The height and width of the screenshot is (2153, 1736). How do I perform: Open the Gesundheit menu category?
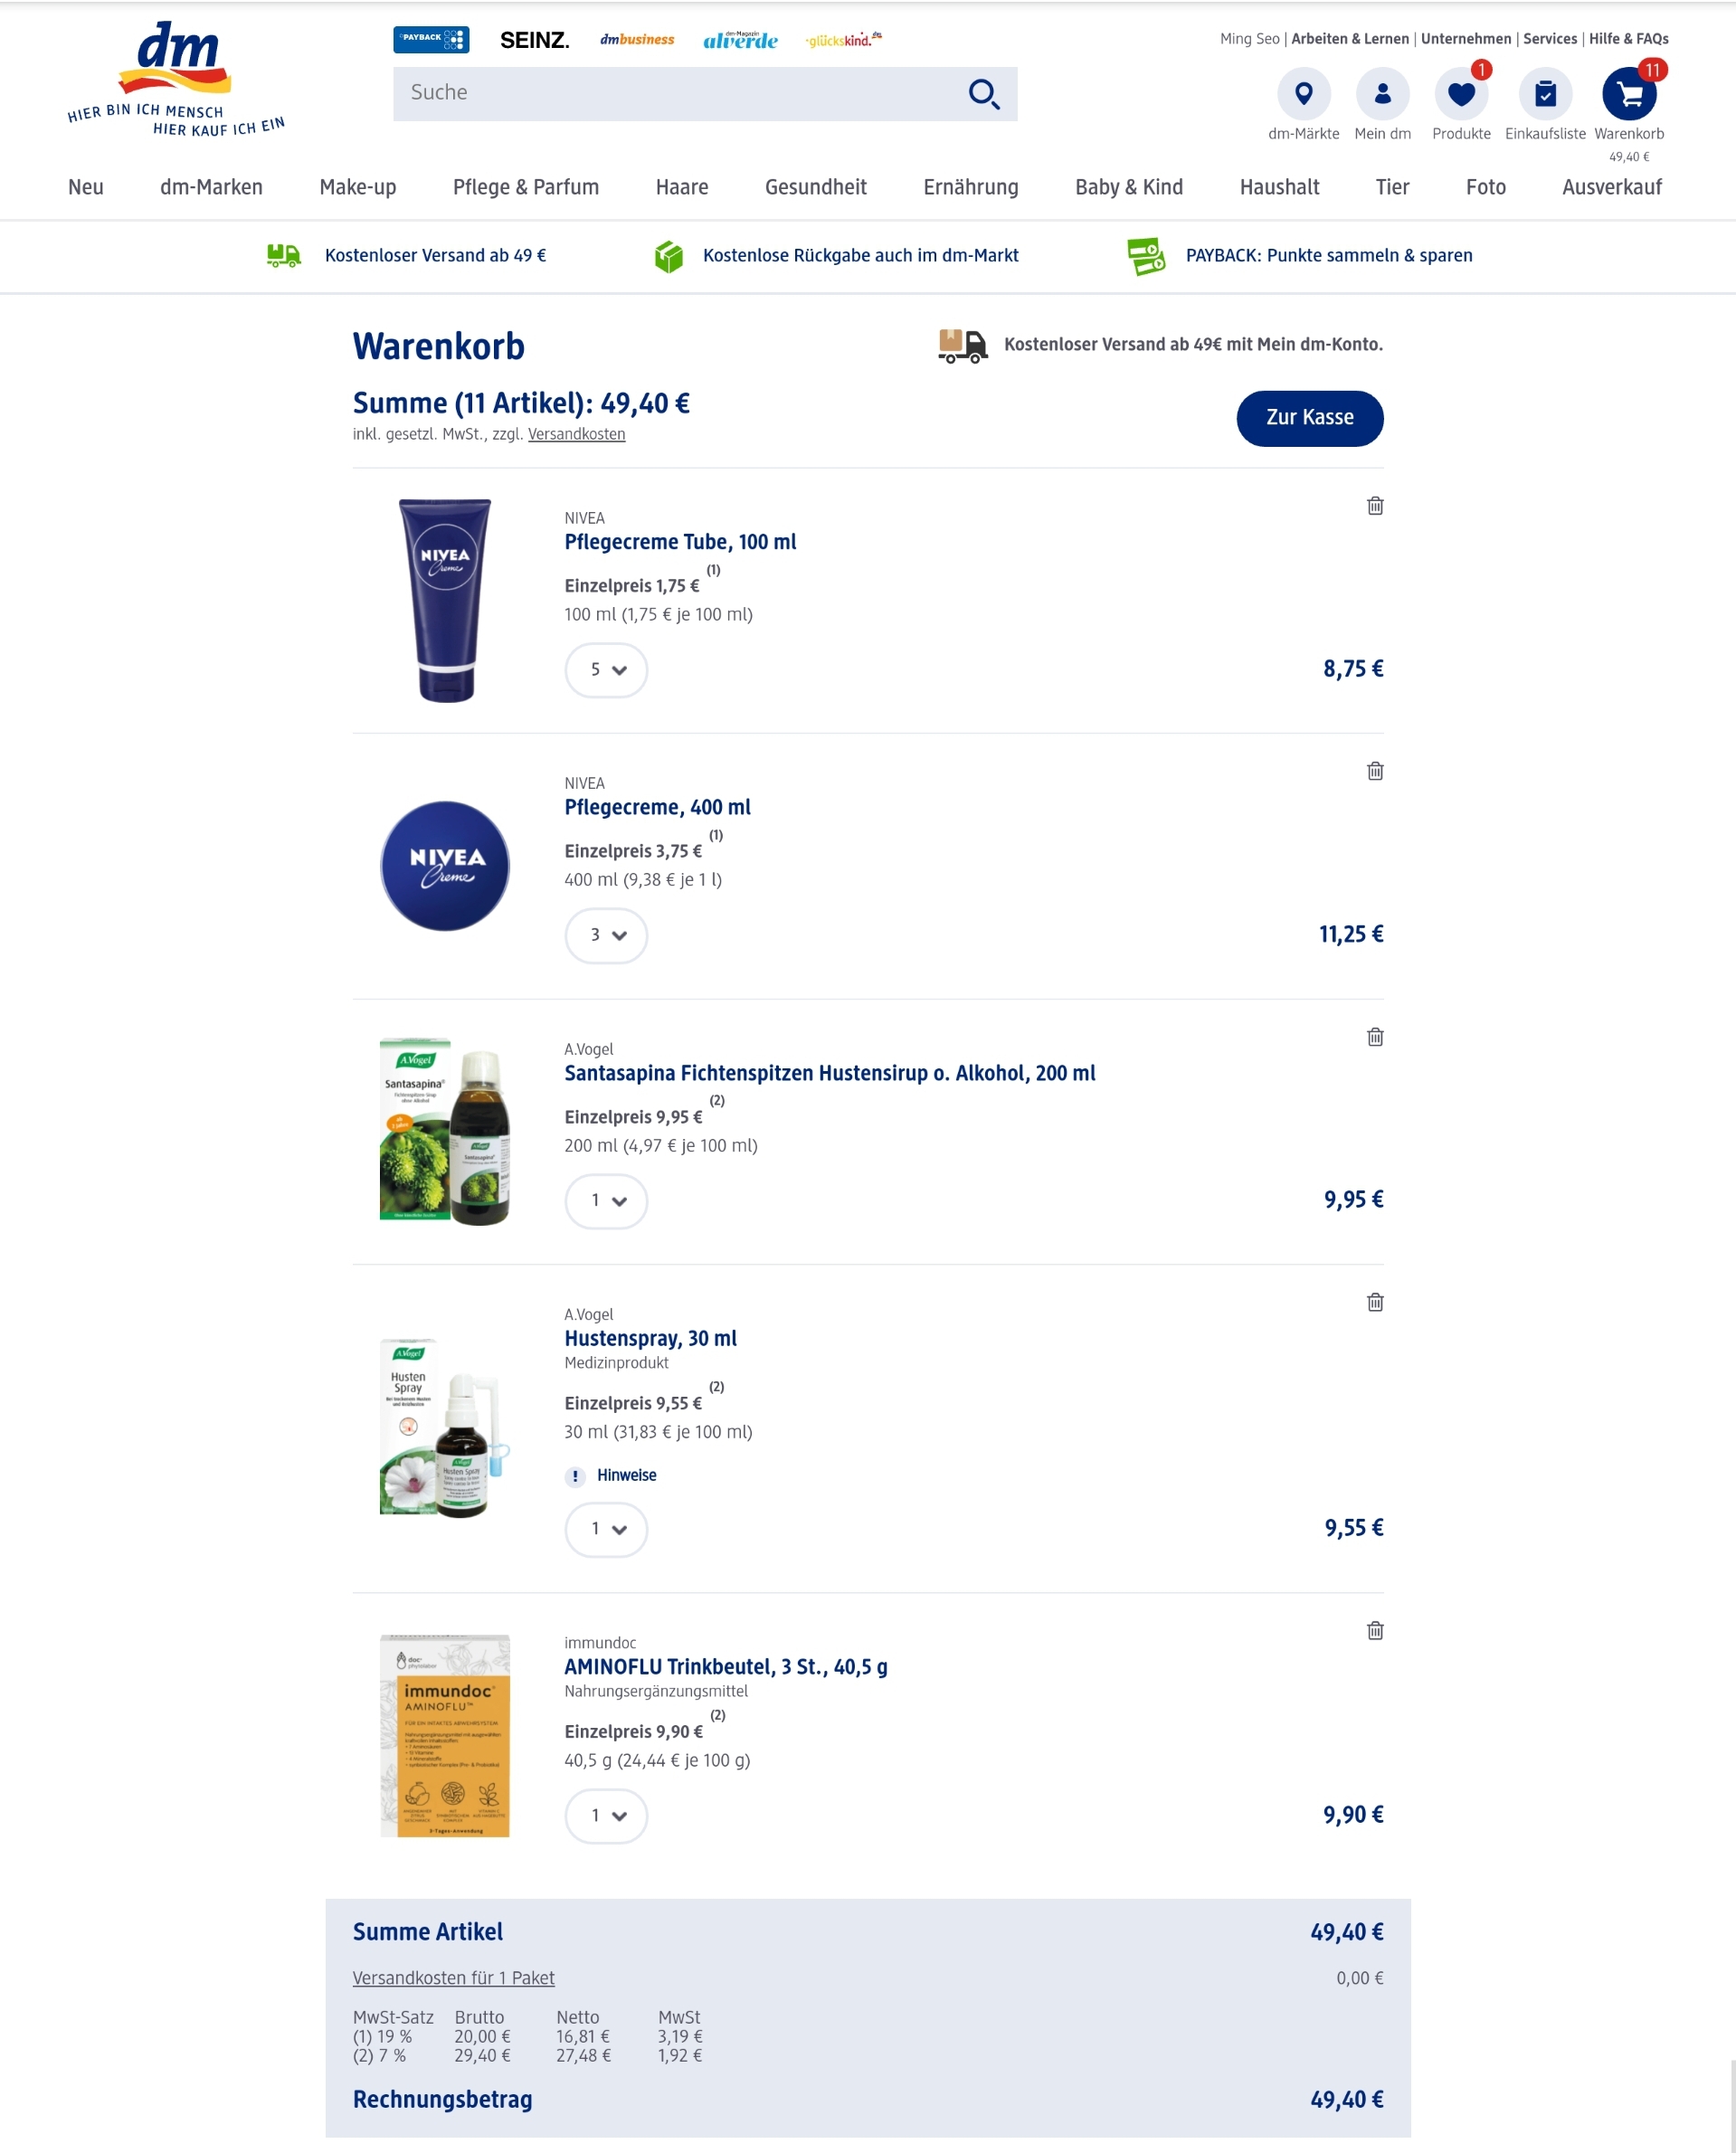tap(815, 187)
